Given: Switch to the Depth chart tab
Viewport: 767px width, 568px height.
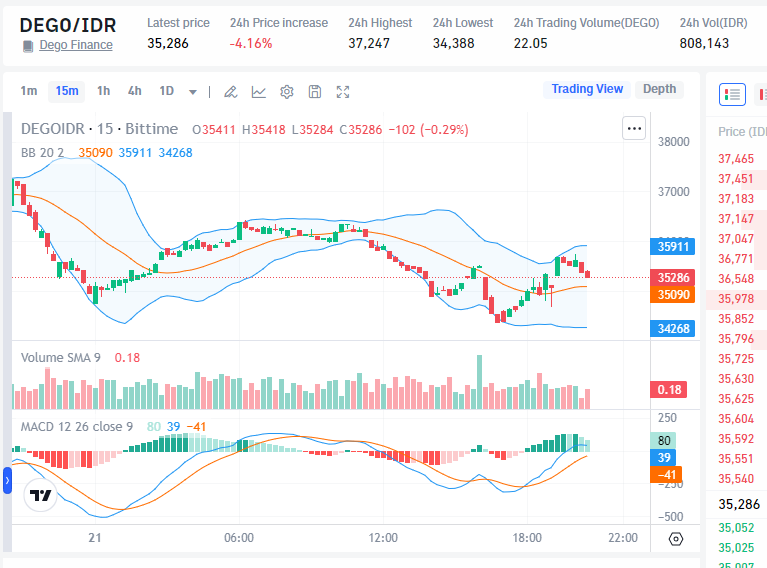Looking at the screenshot, I should point(659,89).
